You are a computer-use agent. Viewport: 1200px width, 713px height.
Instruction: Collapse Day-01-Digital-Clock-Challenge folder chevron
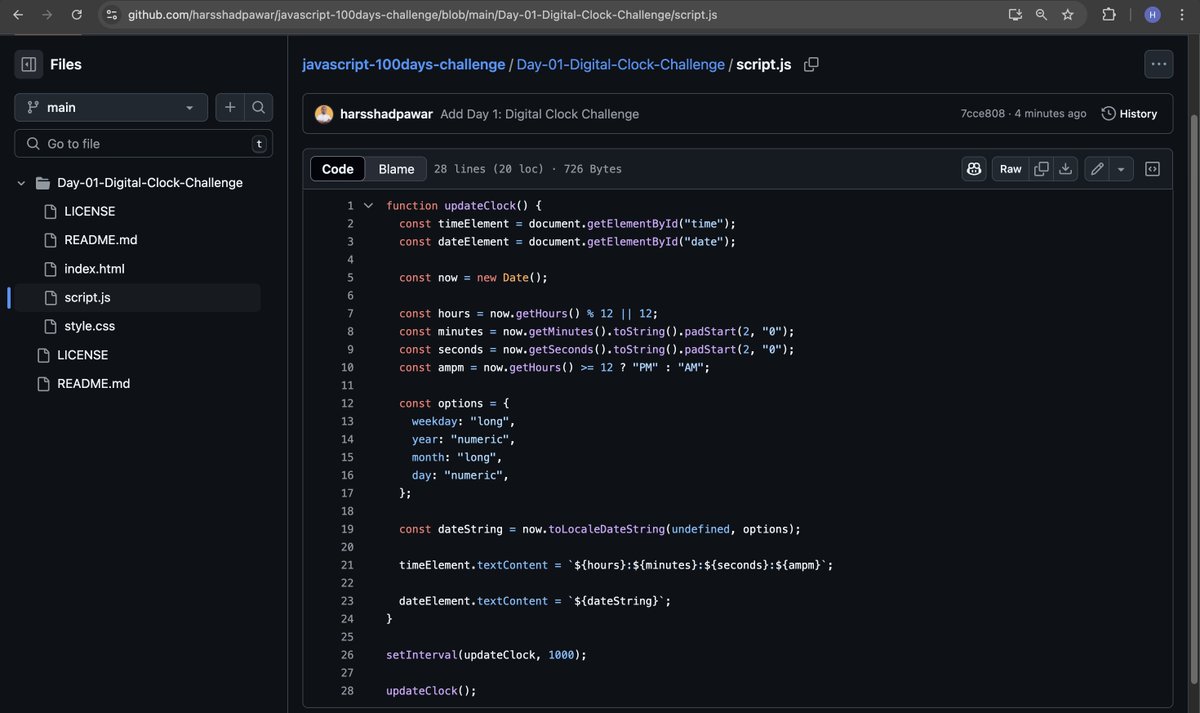coord(21,183)
